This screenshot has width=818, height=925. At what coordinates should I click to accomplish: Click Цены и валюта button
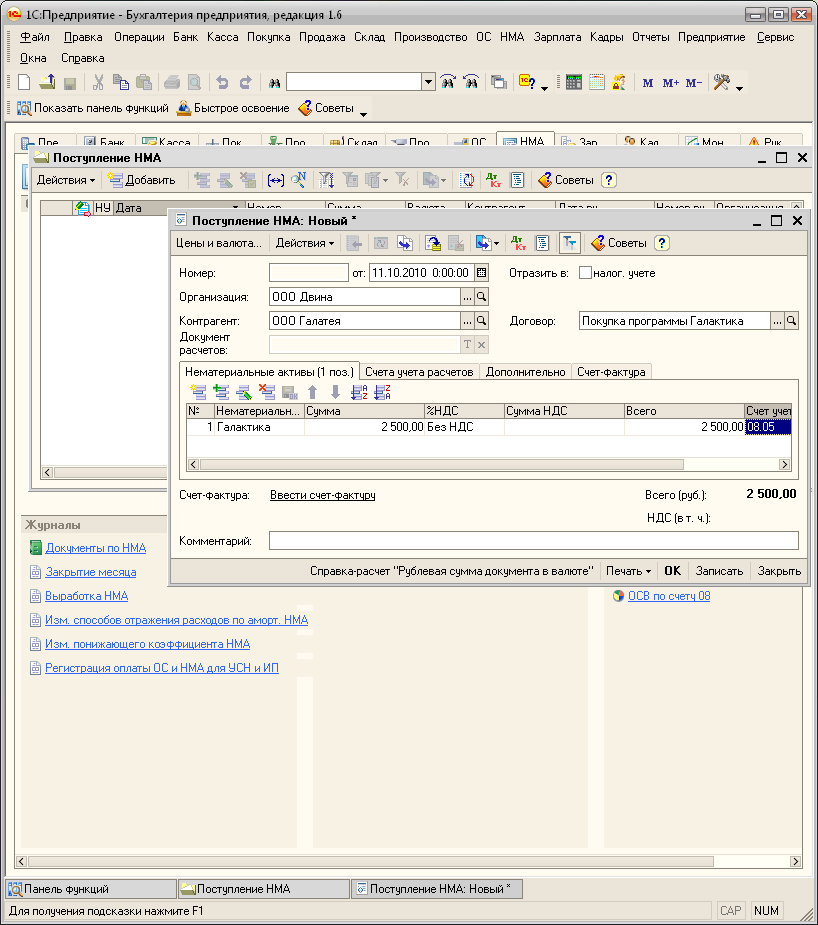click(219, 243)
